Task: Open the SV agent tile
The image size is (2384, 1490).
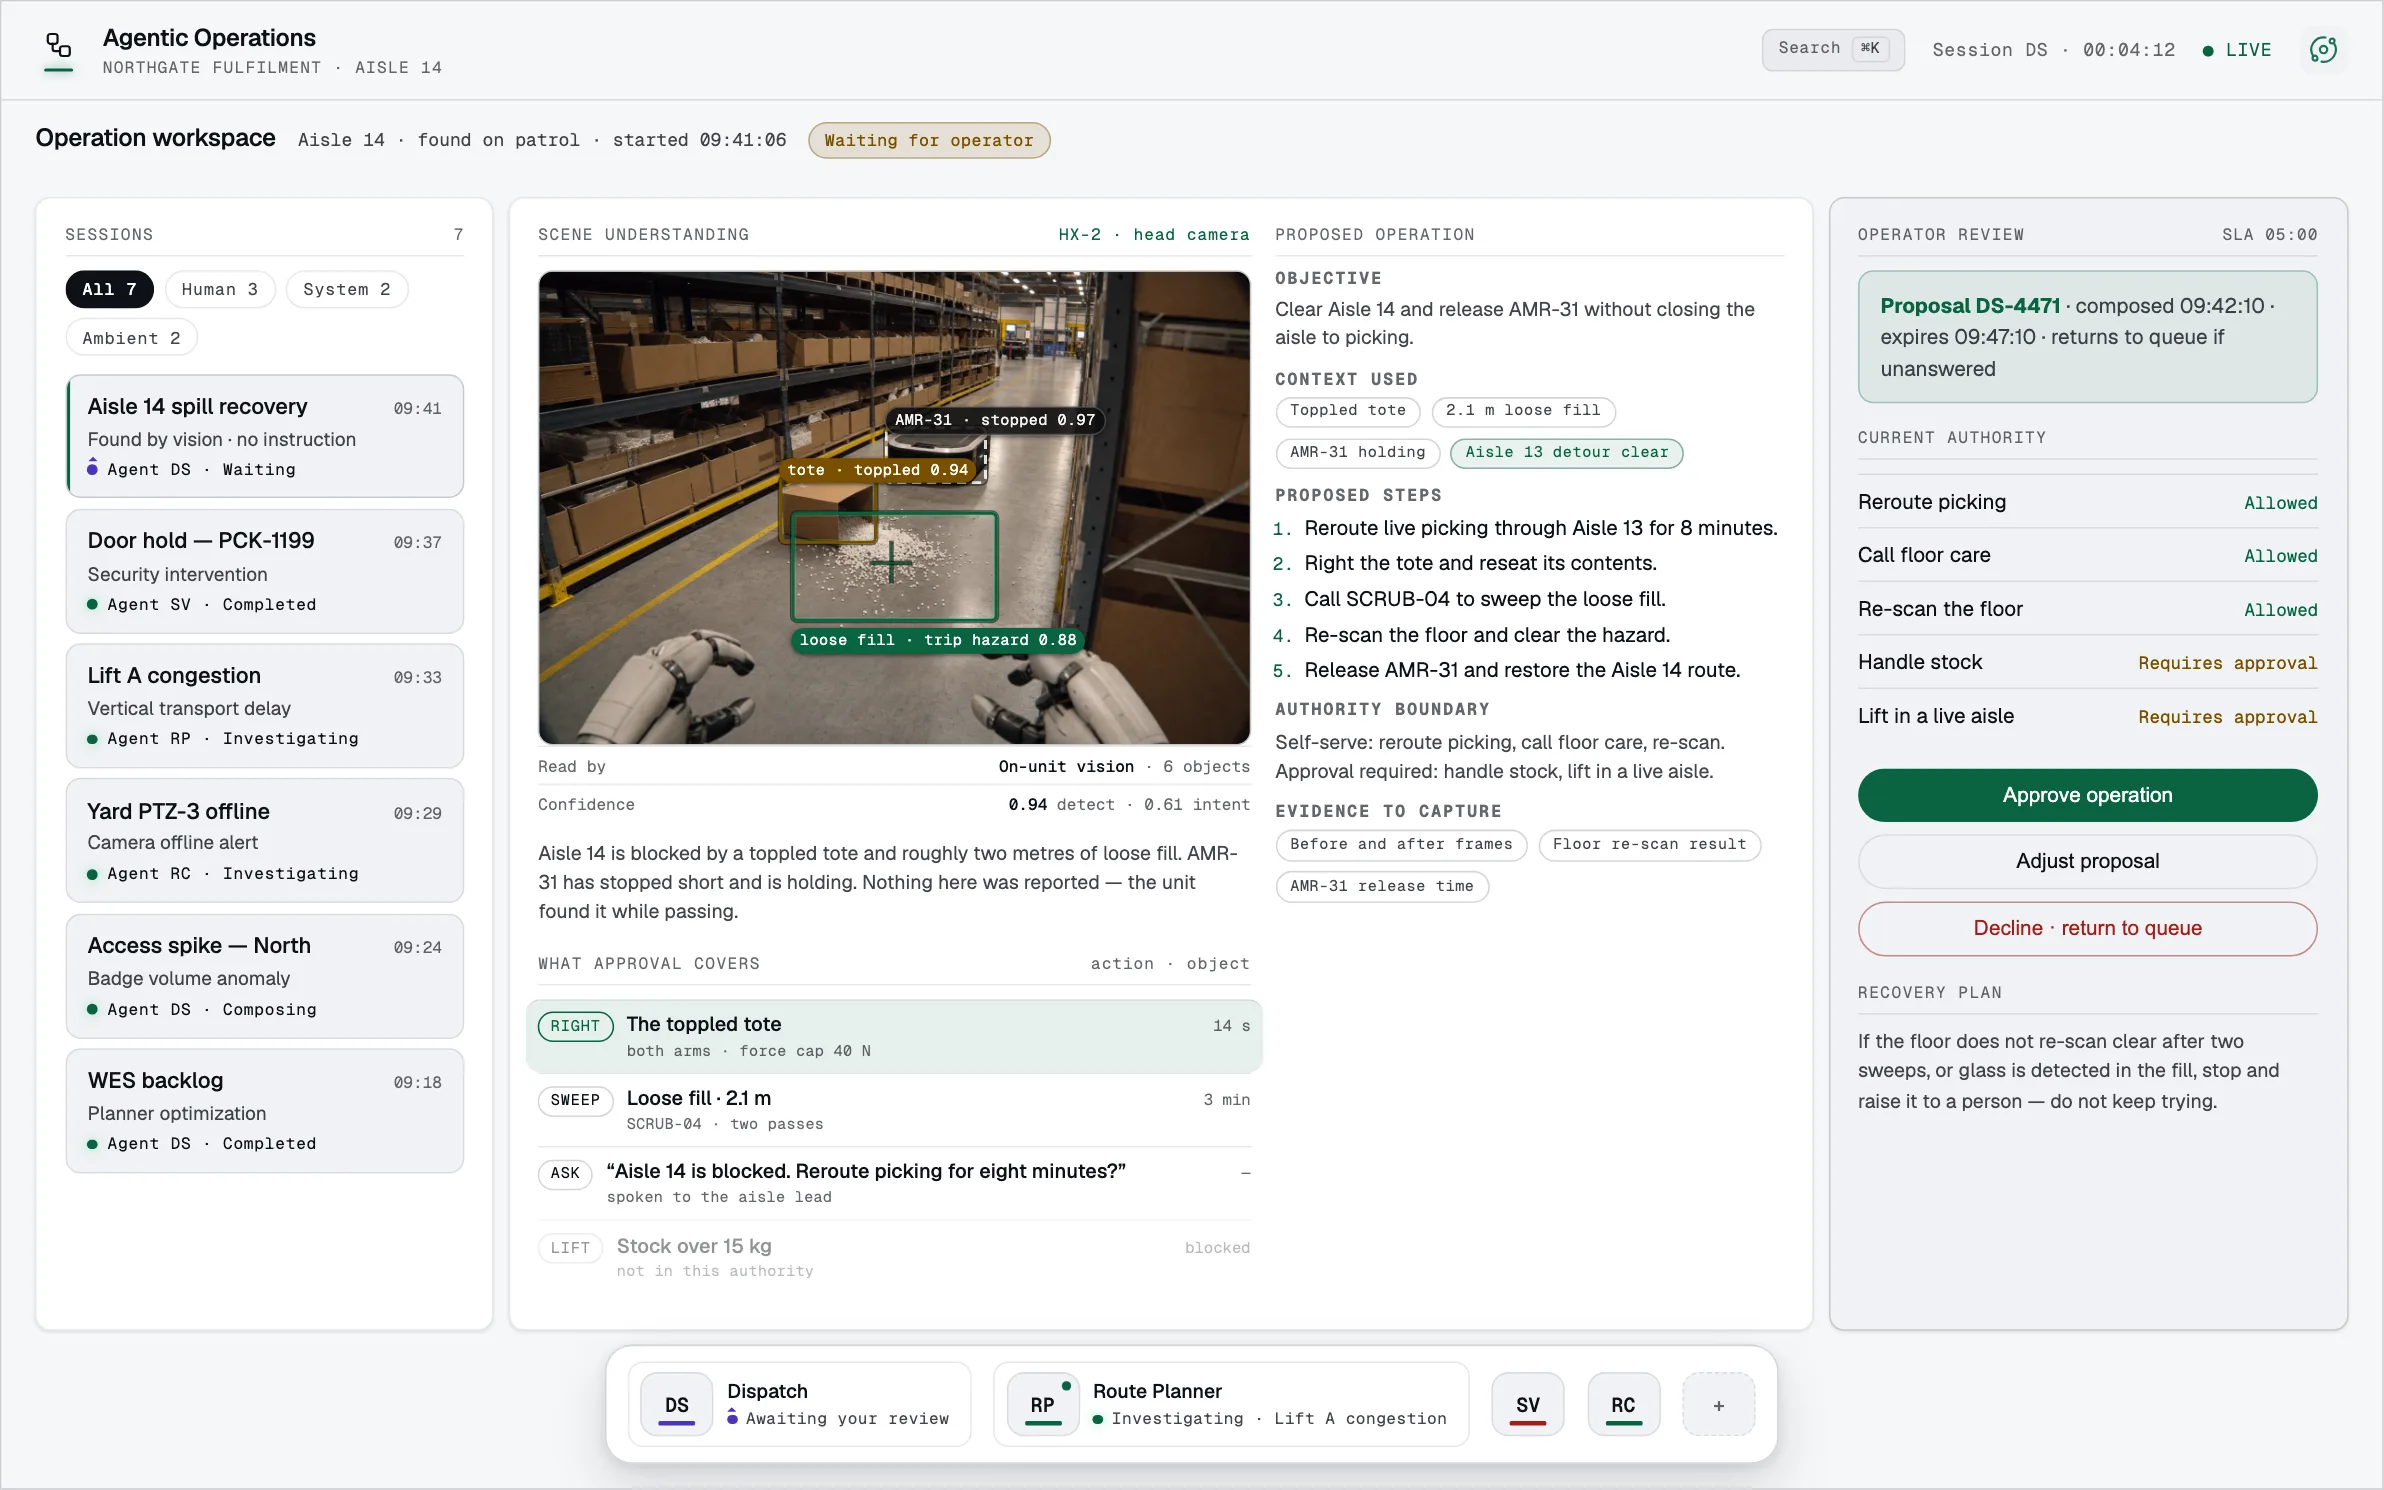Action: [x=1527, y=1405]
